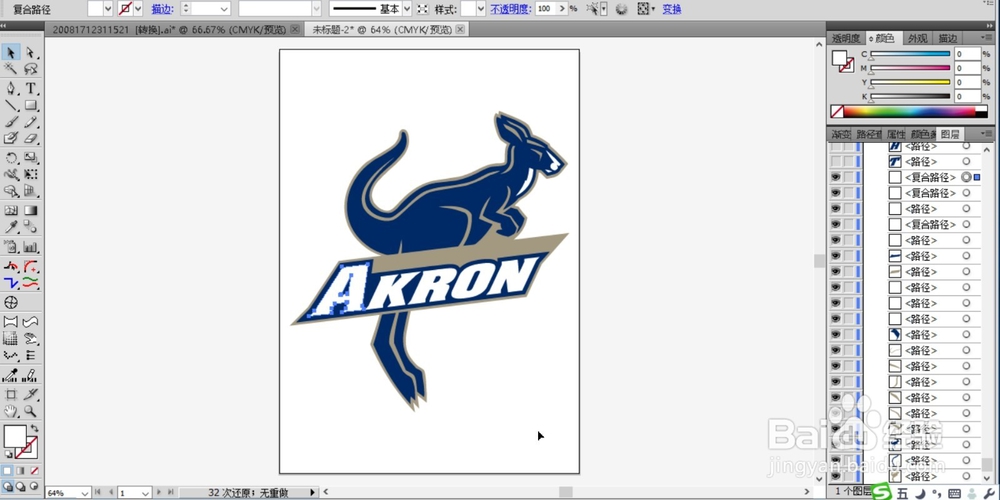Screen dimensions: 1000x500
Task: Open the stroke weight dropdown
Action: (224, 9)
